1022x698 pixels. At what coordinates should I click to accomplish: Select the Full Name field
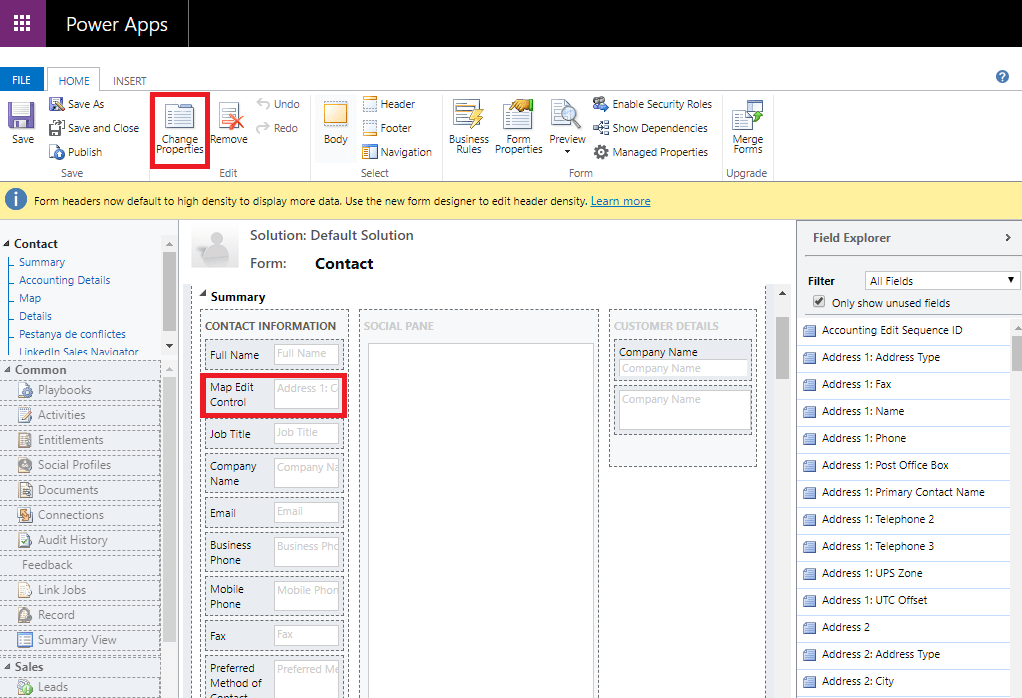point(274,355)
